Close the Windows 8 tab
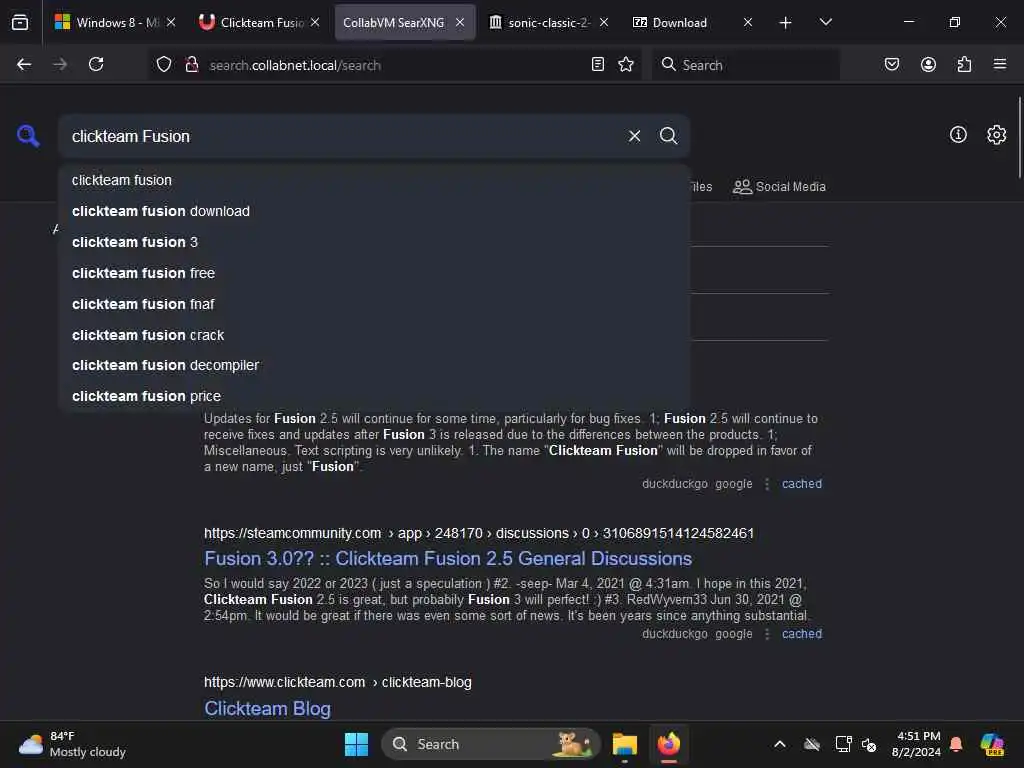 [x=171, y=22]
